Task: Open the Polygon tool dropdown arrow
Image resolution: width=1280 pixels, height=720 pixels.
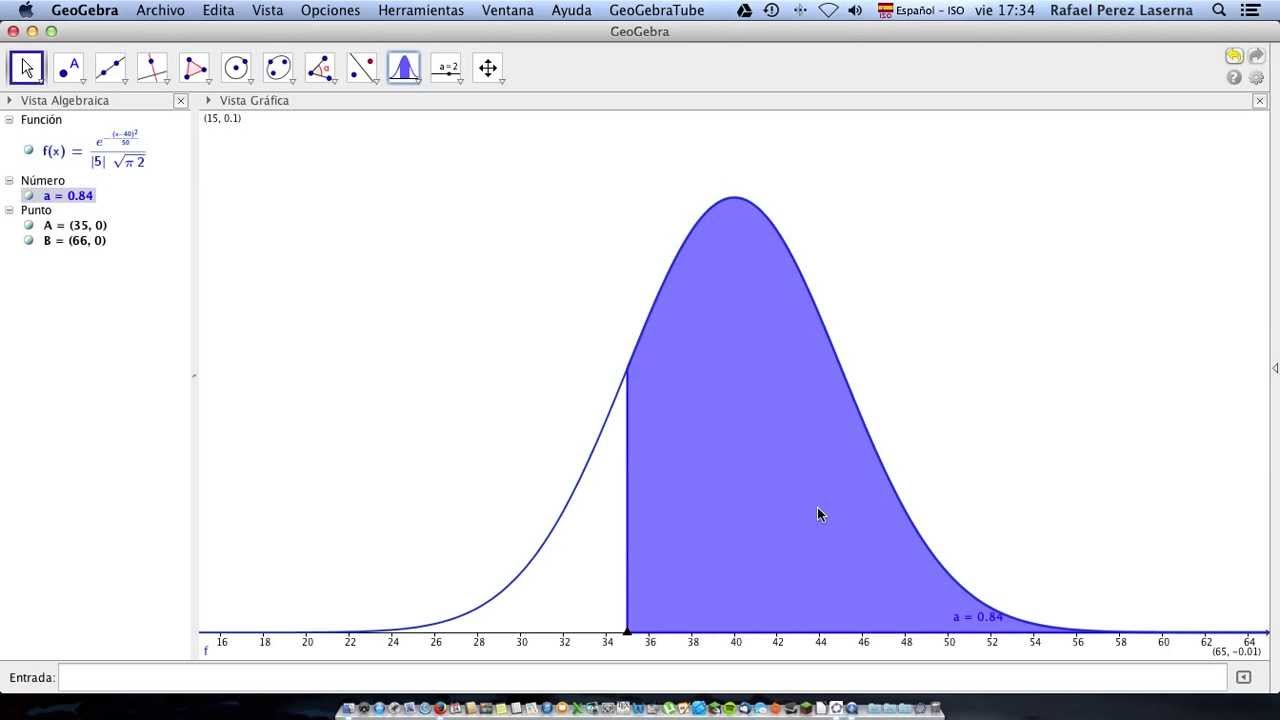Action: [209, 81]
